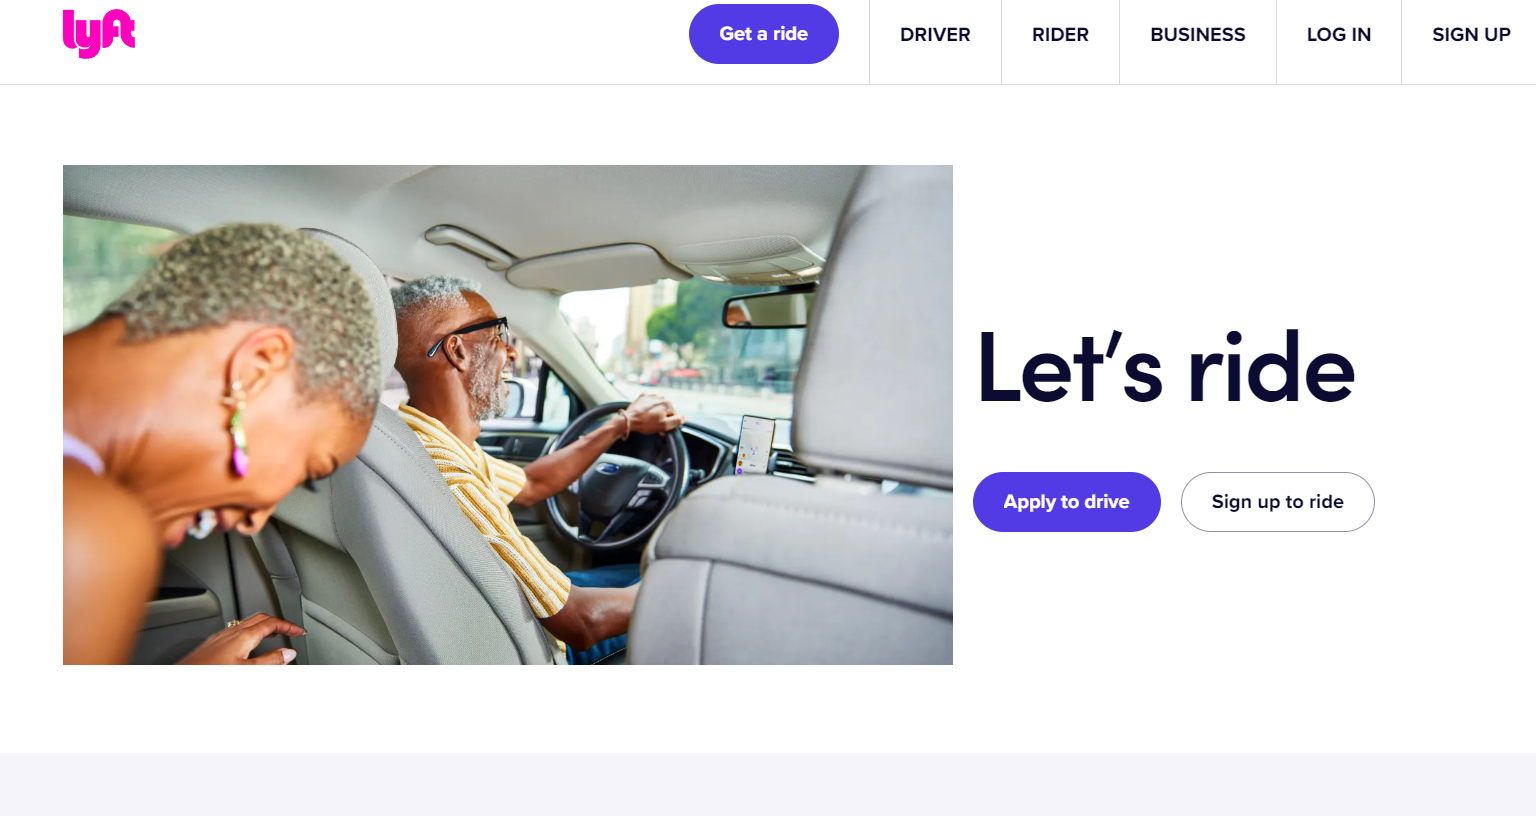Click the driver's black glasses in the photo
1536x816 pixels.
coord(468,336)
